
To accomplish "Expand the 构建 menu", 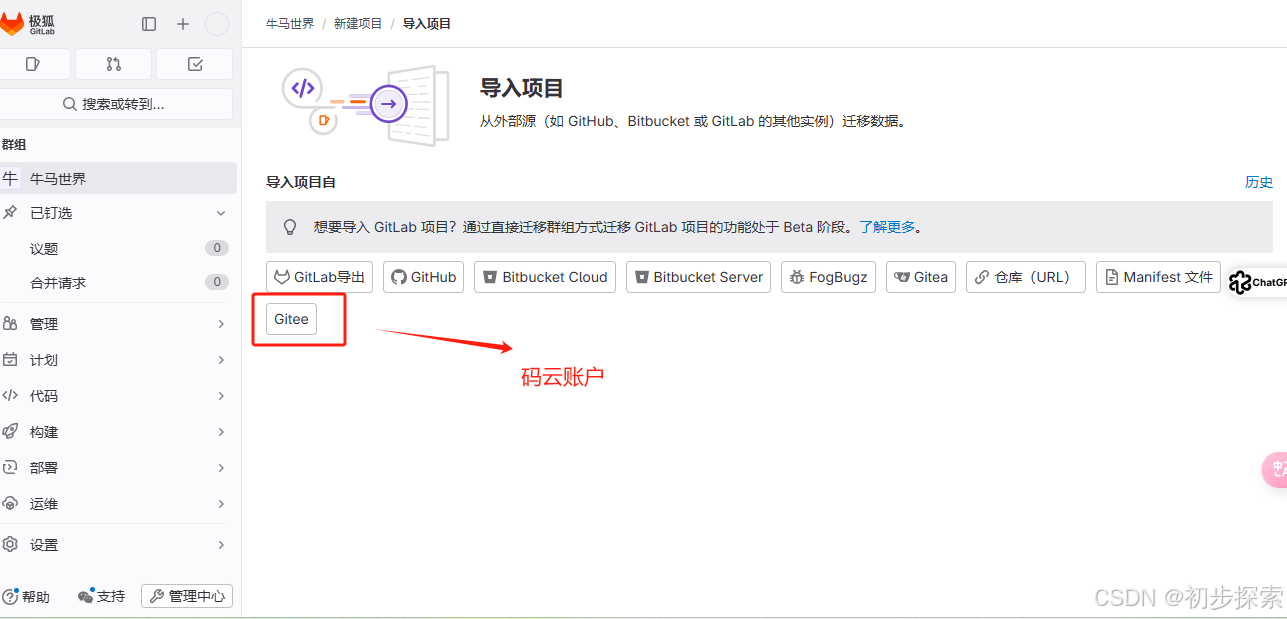I will [118, 432].
